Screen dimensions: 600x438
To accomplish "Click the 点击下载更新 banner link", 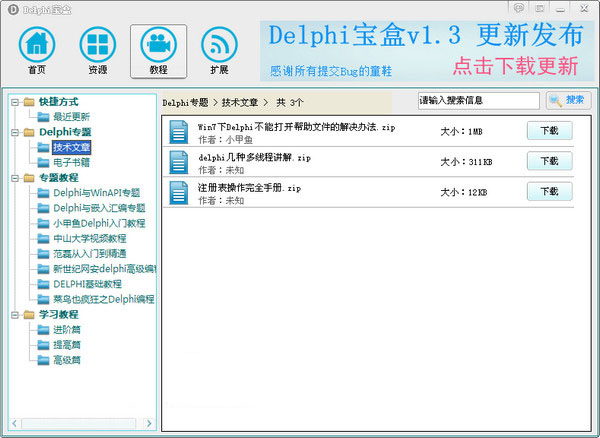I will (x=515, y=66).
